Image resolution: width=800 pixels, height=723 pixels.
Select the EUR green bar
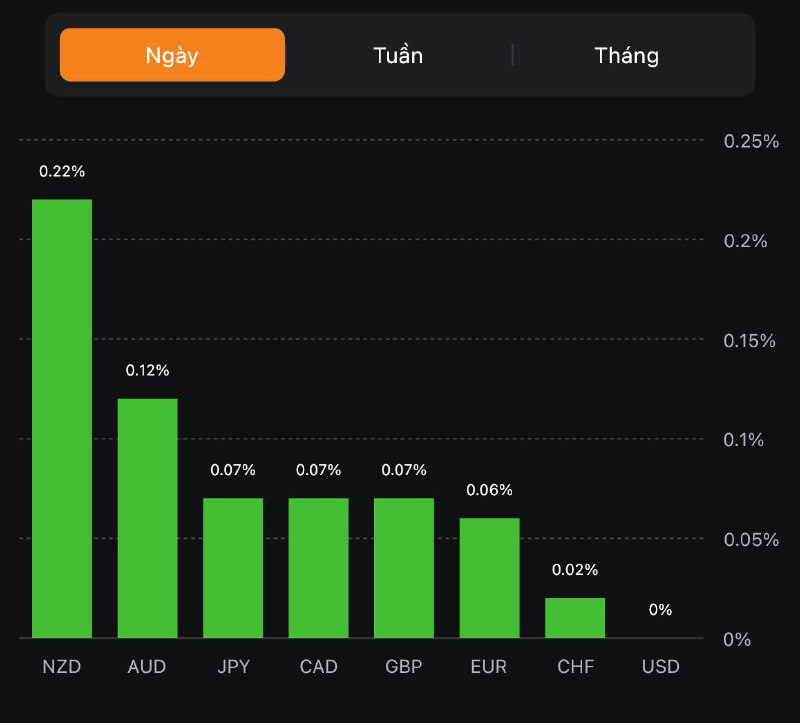(490, 577)
